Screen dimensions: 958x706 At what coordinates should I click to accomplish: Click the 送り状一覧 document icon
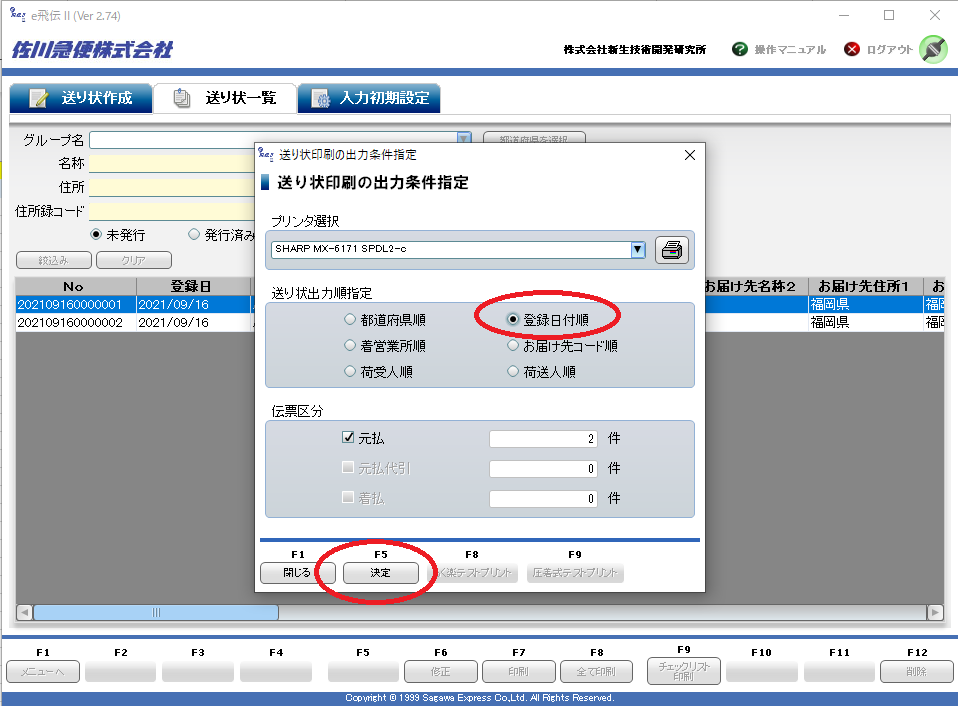click(182, 98)
